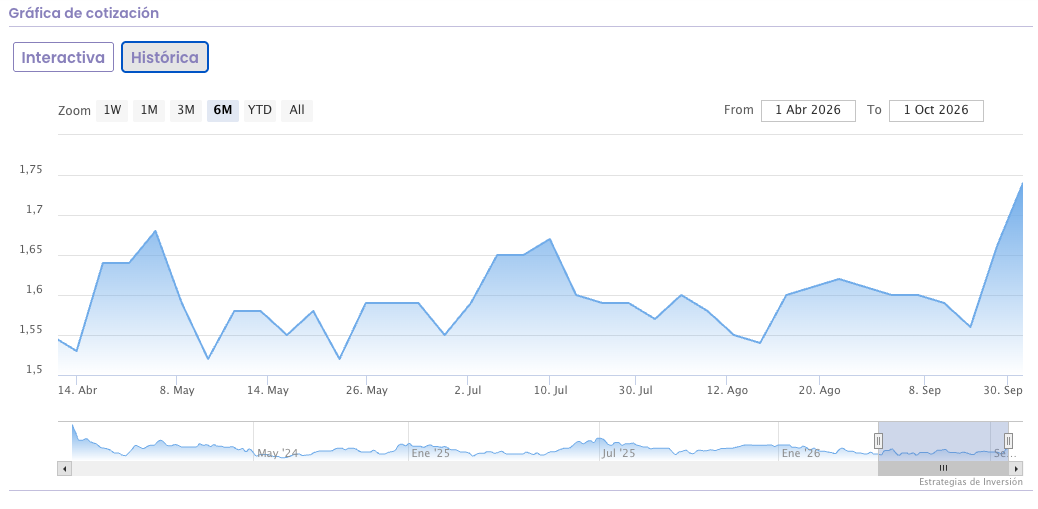The image size is (1038, 509).
Task: Click the horizontal scrollbar thumb
Action: tap(943, 469)
